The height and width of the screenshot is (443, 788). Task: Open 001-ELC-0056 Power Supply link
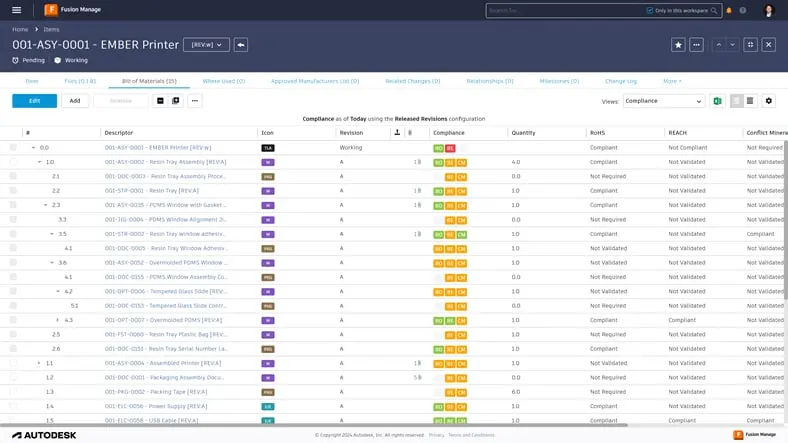tap(156, 406)
